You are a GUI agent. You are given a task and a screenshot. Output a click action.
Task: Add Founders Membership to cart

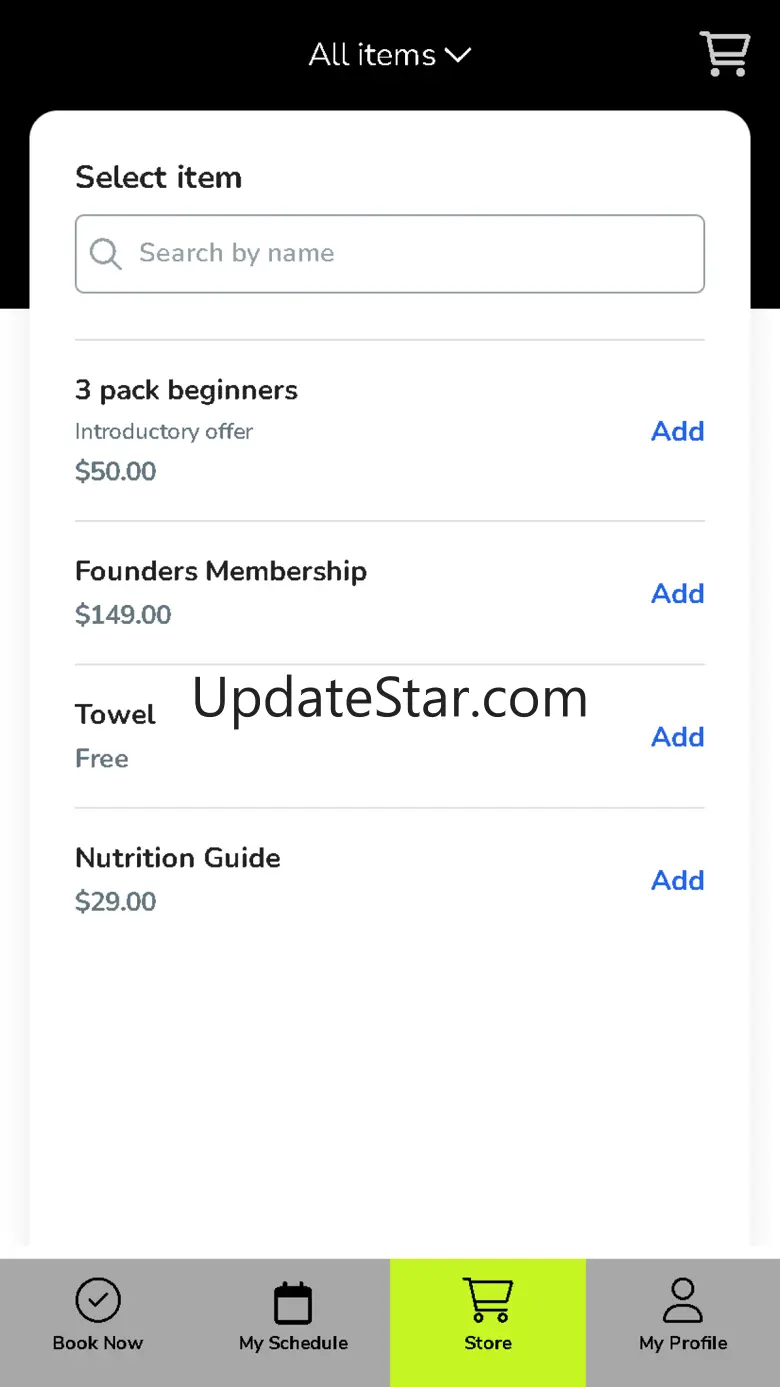[x=677, y=594]
